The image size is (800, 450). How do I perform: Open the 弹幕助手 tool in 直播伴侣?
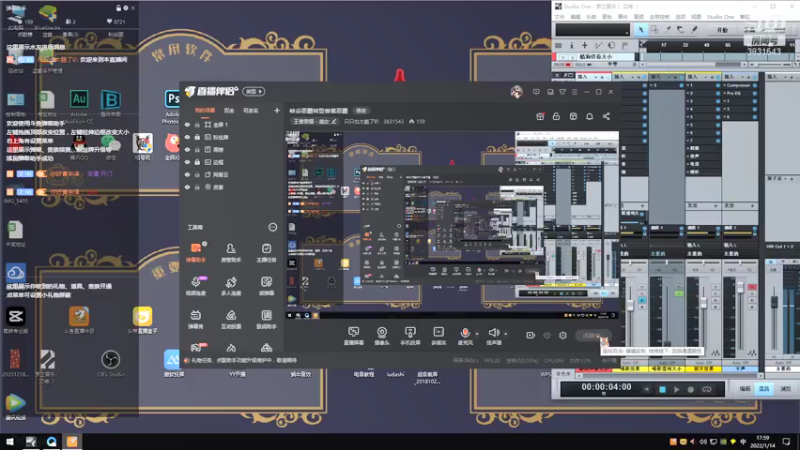tap(196, 252)
